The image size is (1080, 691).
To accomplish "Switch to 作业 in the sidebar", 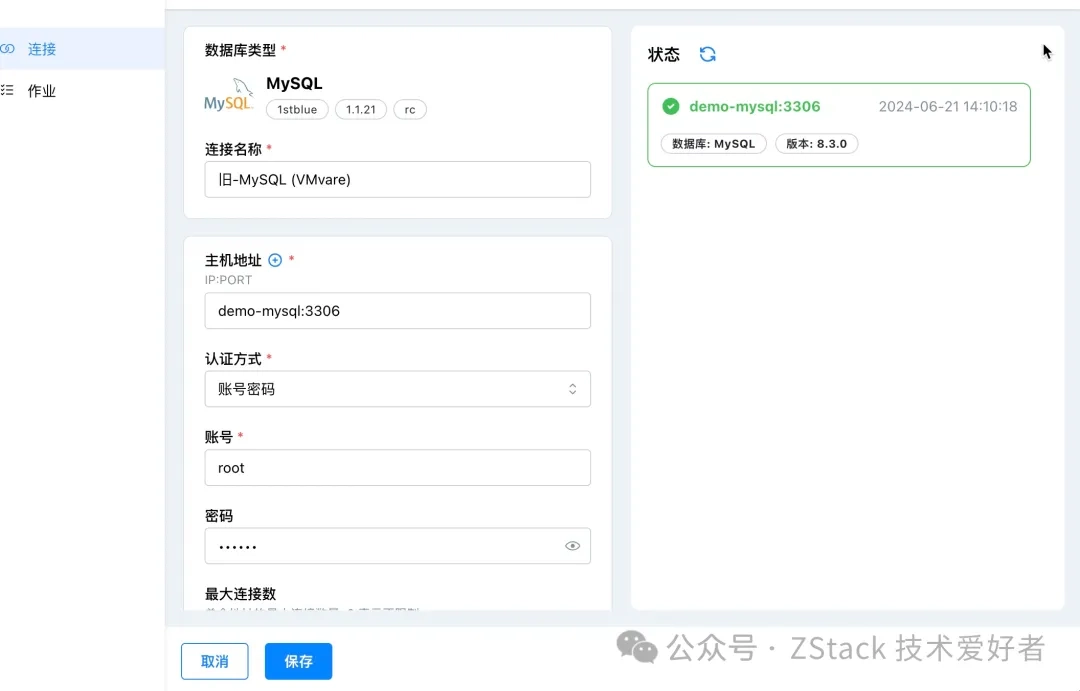I will point(42,91).
